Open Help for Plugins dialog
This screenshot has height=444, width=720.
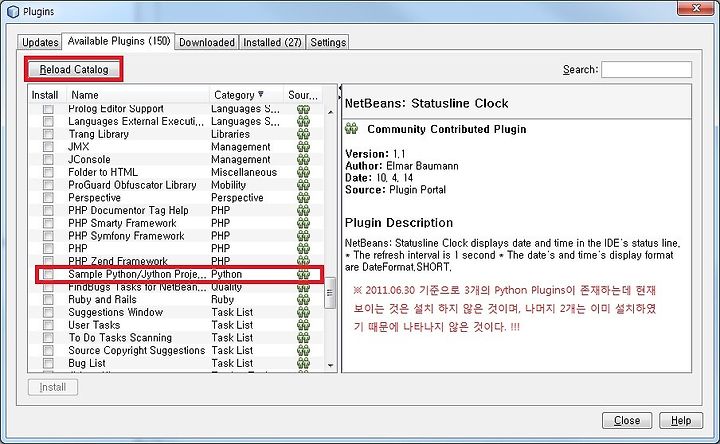681,420
